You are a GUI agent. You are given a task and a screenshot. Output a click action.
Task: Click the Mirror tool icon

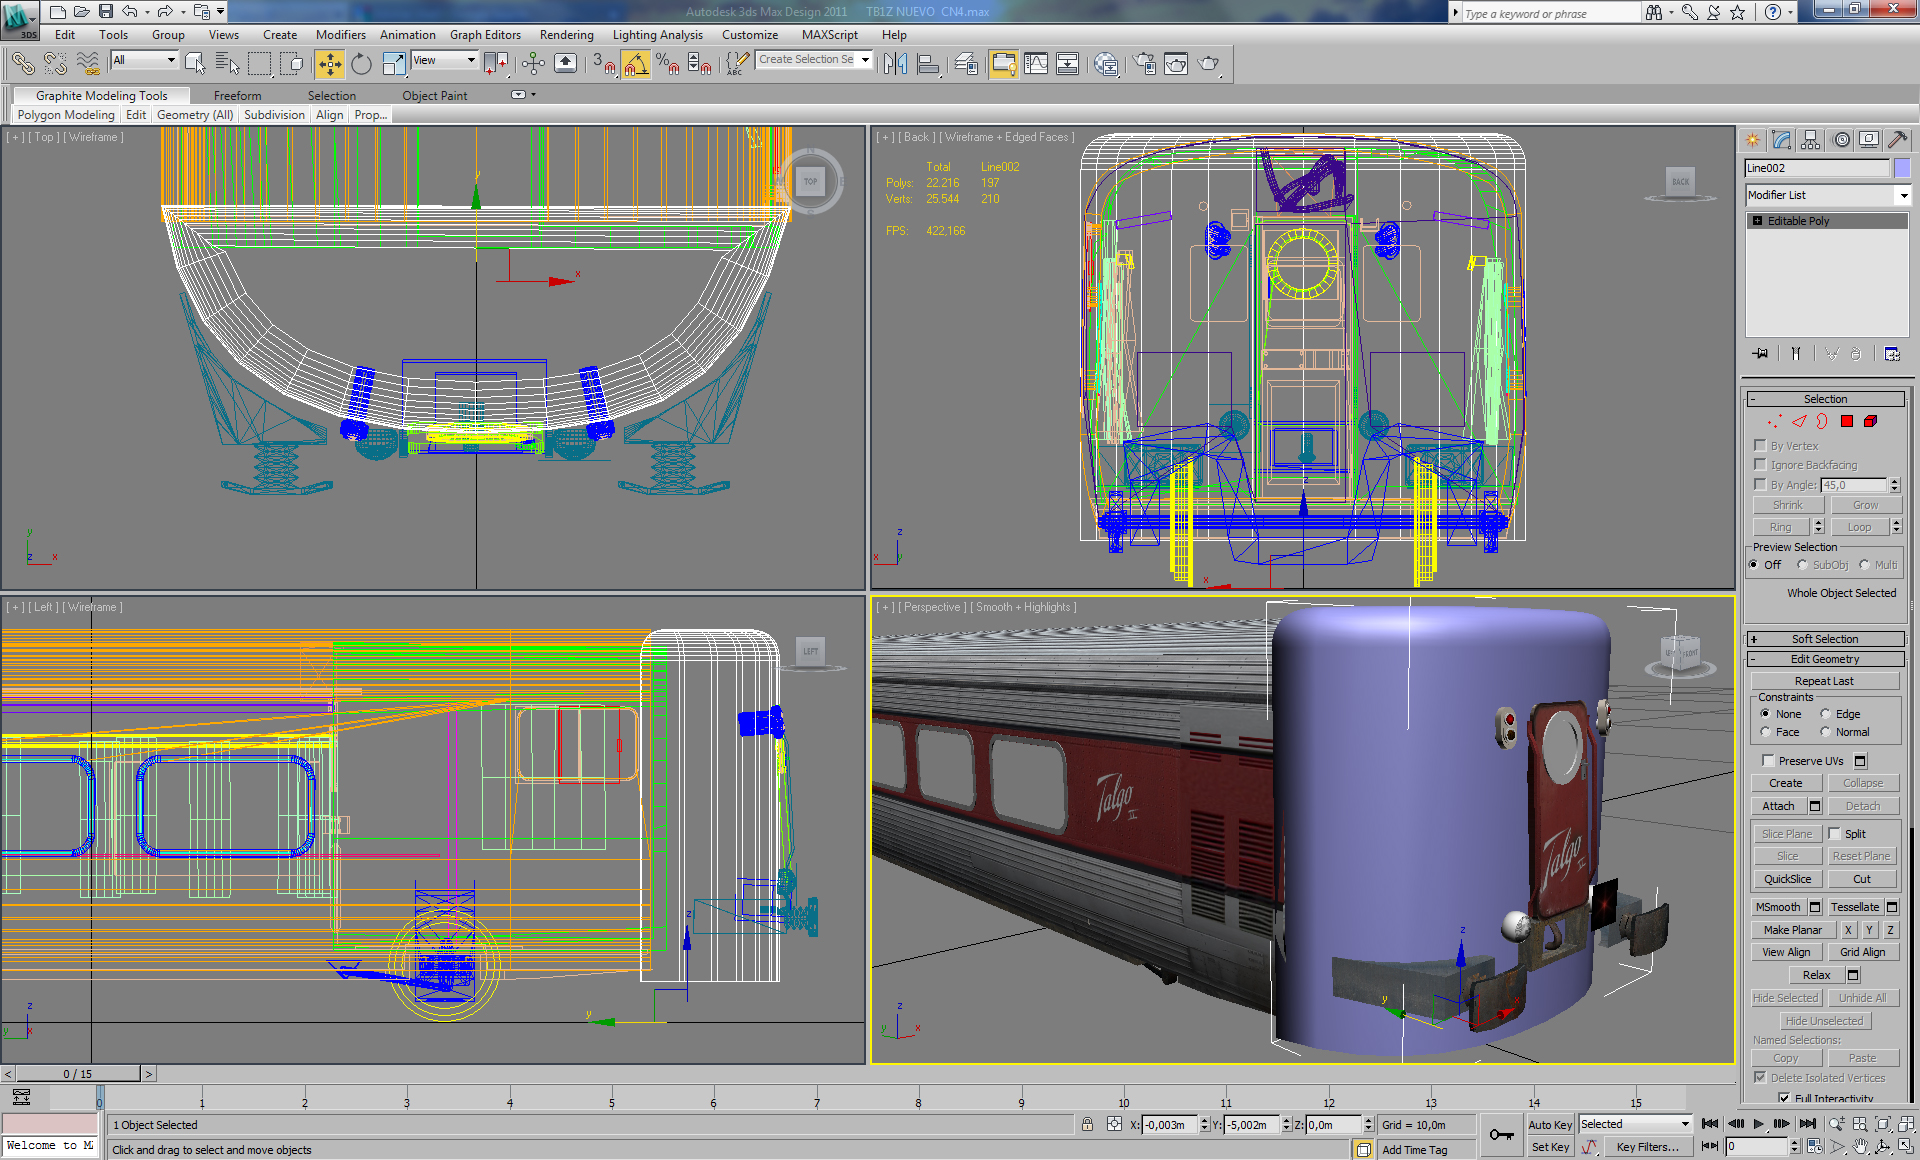click(x=895, y=64)
